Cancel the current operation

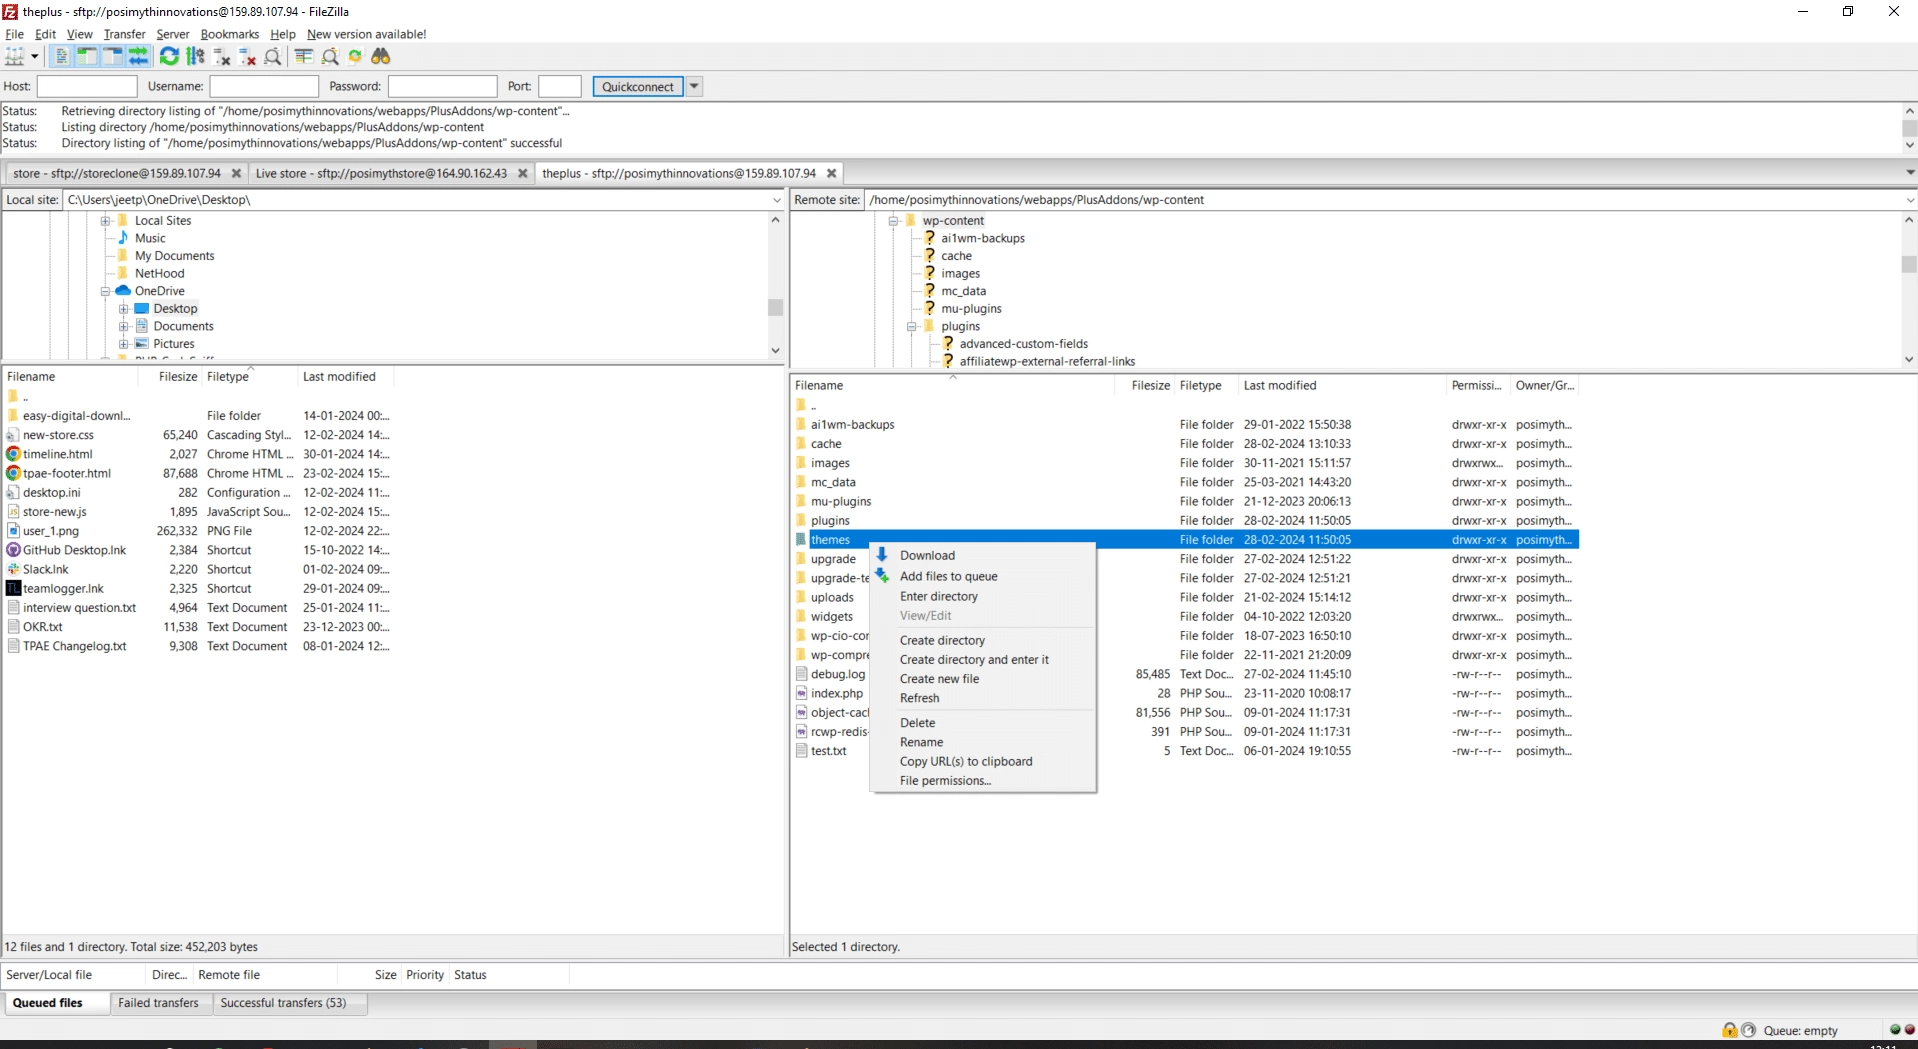pos(221,57)
